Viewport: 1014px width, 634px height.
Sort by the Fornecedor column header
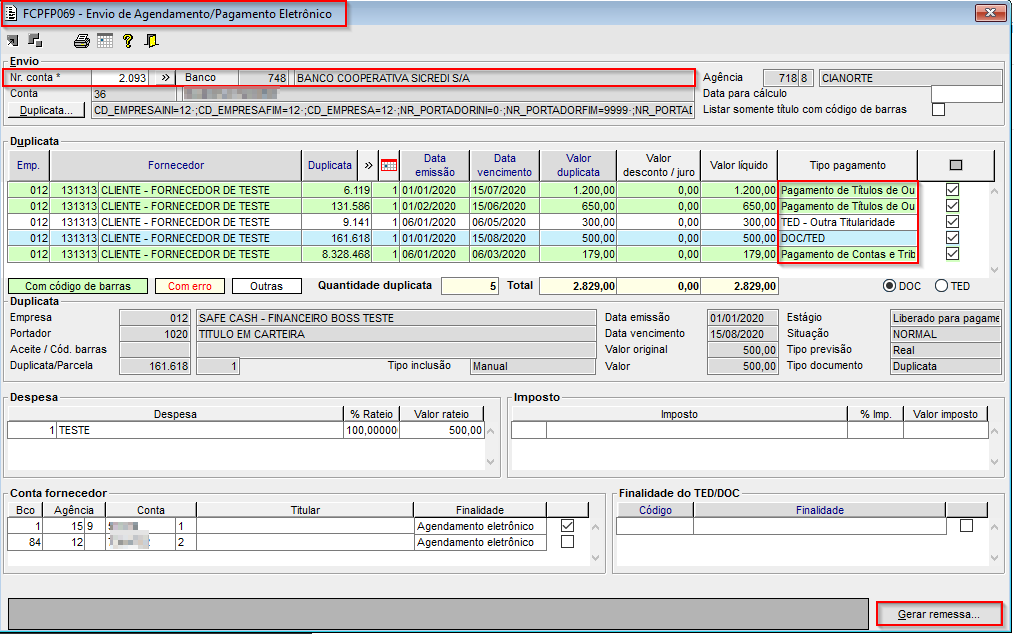(175, 165)
